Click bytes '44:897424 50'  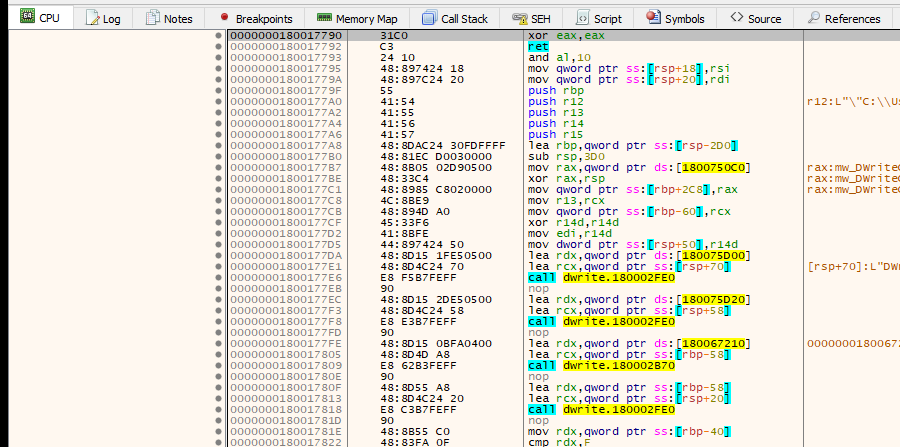point(422,245)
